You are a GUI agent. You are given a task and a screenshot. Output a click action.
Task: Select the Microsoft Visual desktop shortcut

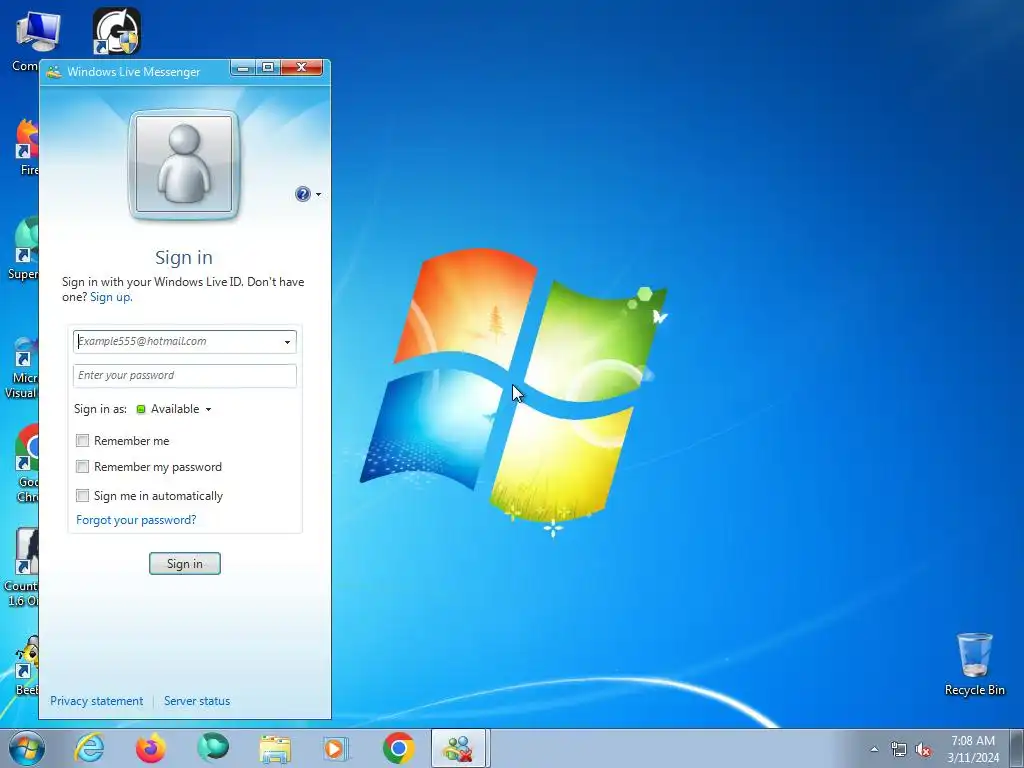click(x=24, y=368)
